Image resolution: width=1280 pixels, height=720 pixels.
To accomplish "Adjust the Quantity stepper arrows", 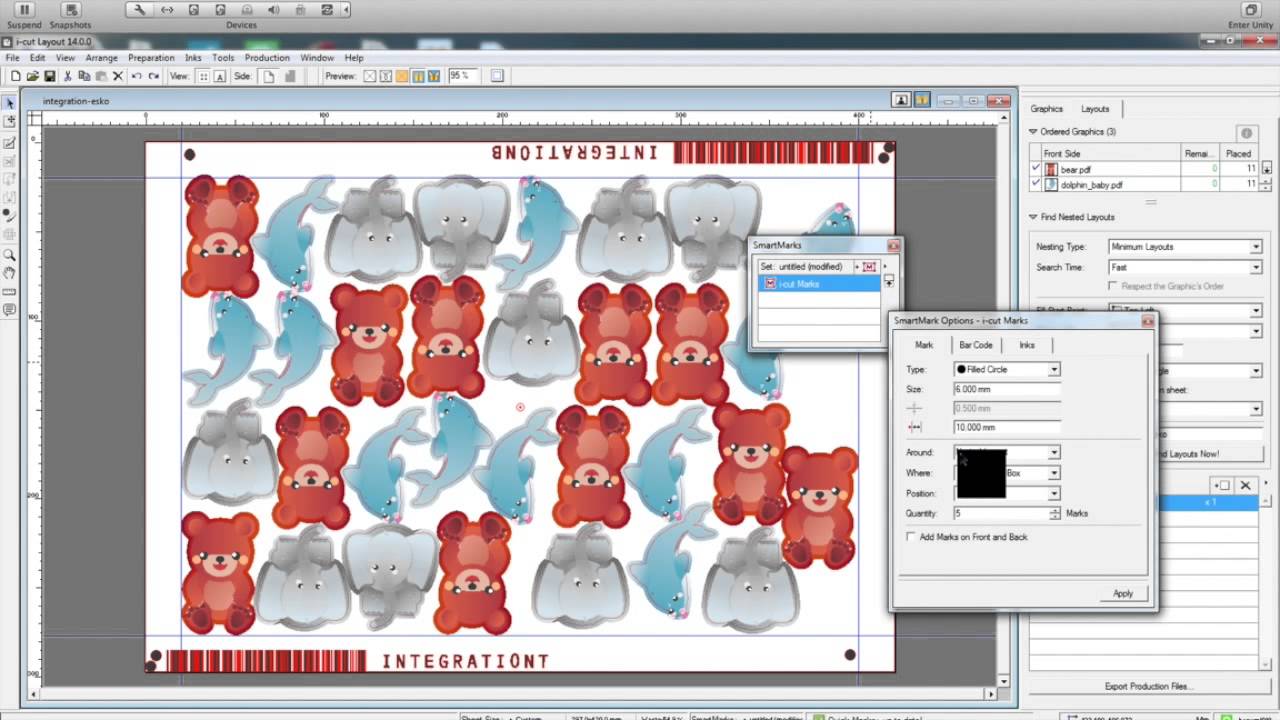I will [1055, 514].
